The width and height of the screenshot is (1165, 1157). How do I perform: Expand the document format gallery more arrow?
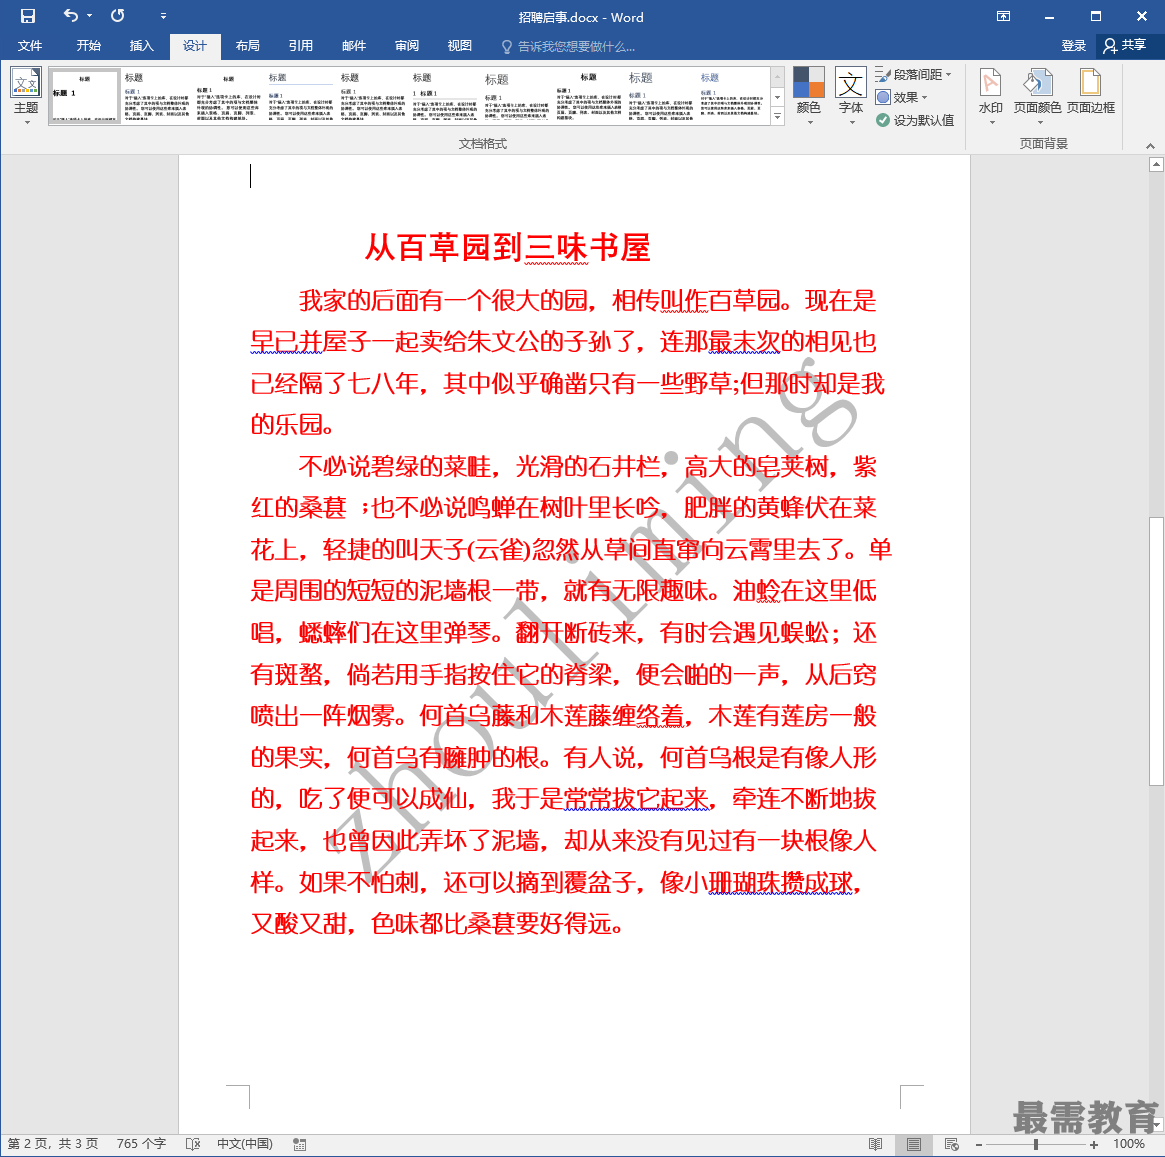[777, 117]
